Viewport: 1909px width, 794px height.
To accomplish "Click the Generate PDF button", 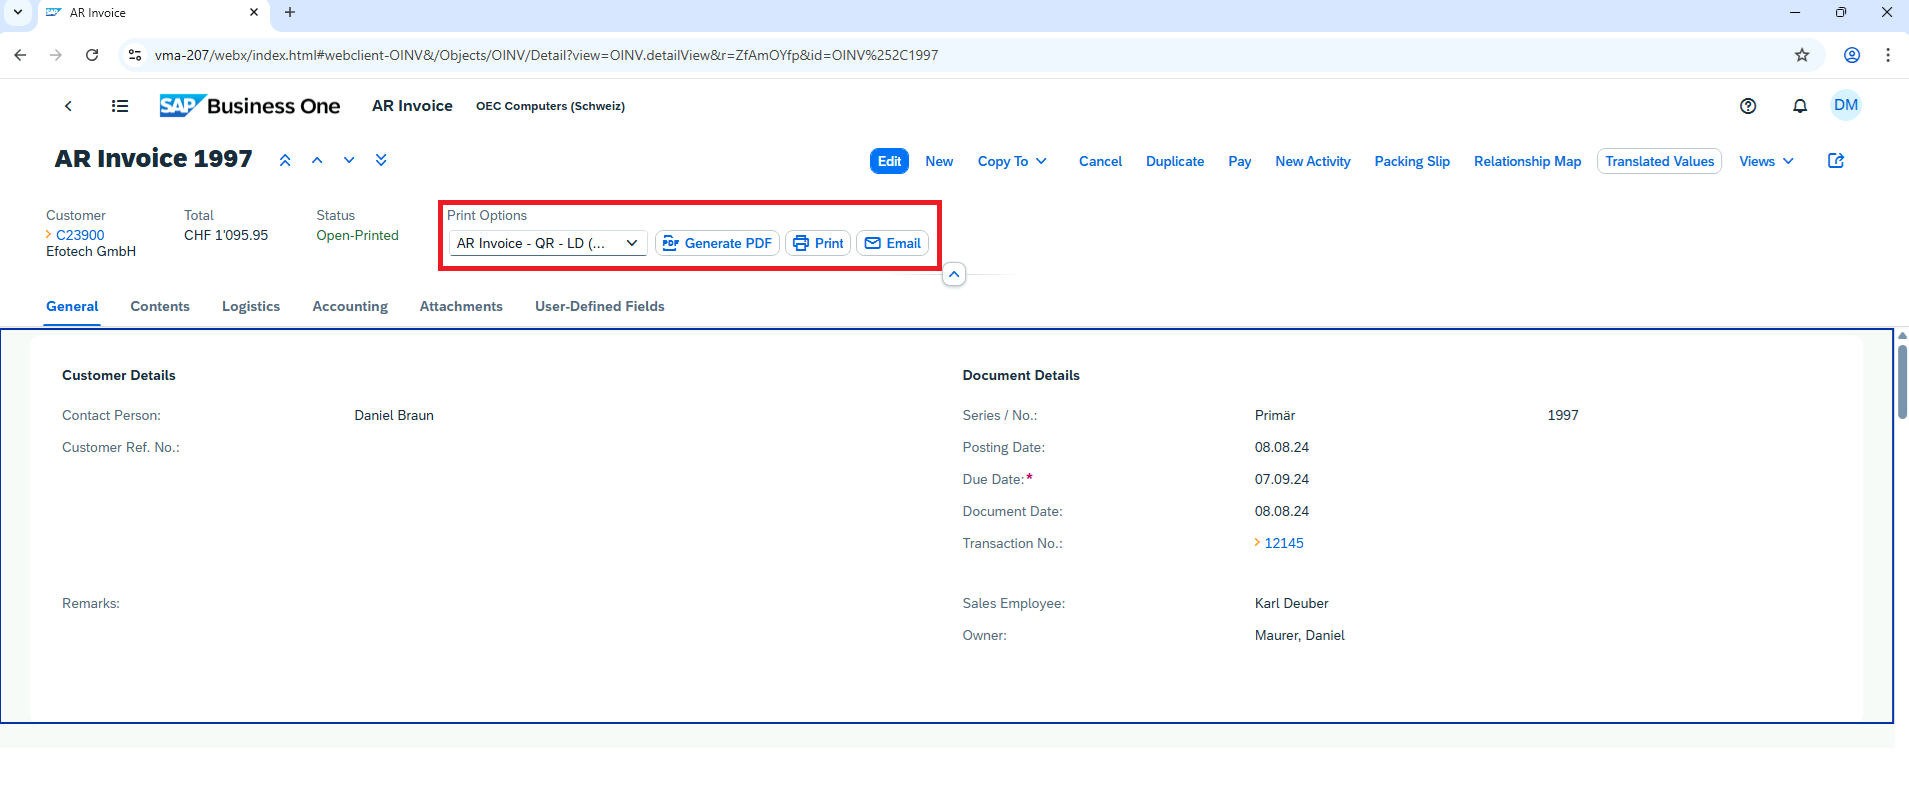I will click(x=717, y=243).
